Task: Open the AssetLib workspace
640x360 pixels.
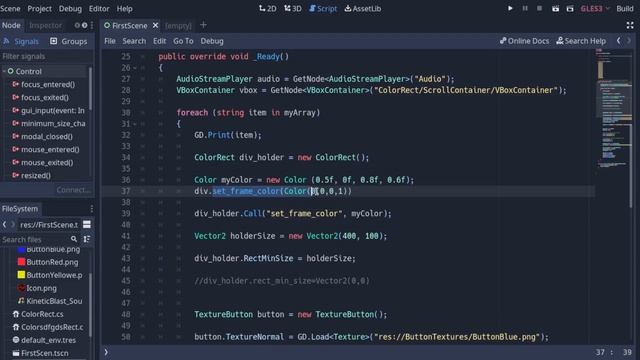Action: click(362, 9)
